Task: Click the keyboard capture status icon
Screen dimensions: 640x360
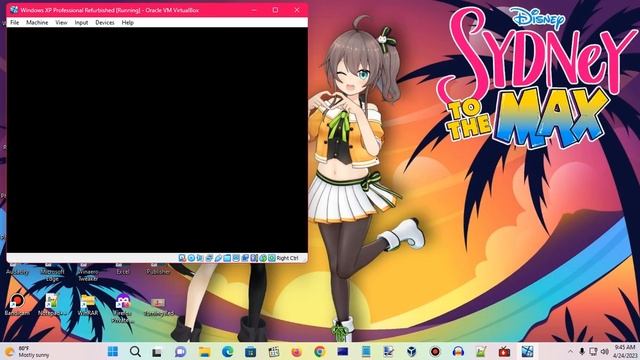Action: click(x=272, y=258)
